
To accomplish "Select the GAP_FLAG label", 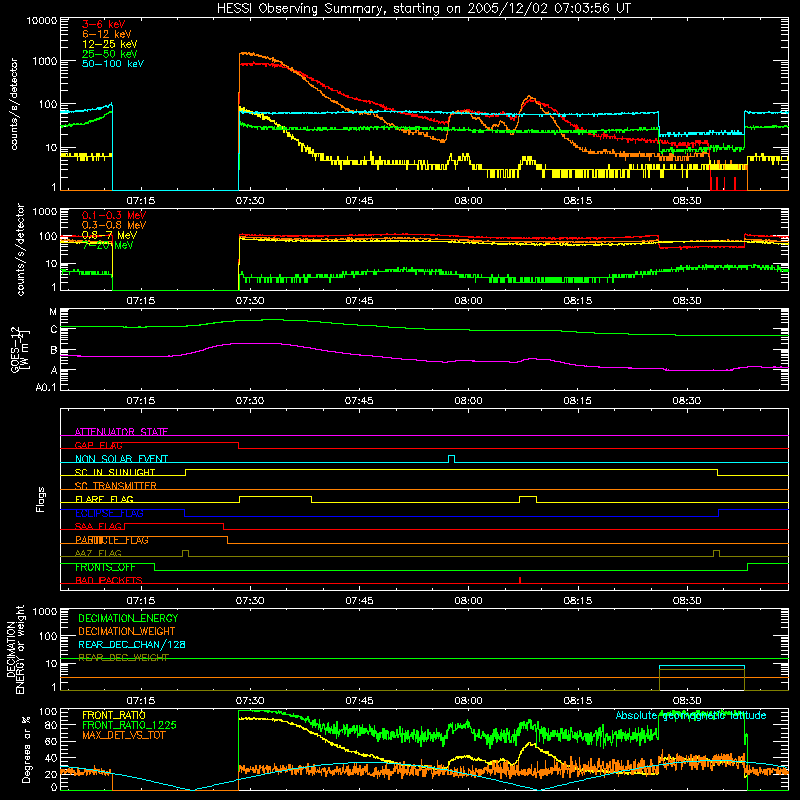I will 98,445.
